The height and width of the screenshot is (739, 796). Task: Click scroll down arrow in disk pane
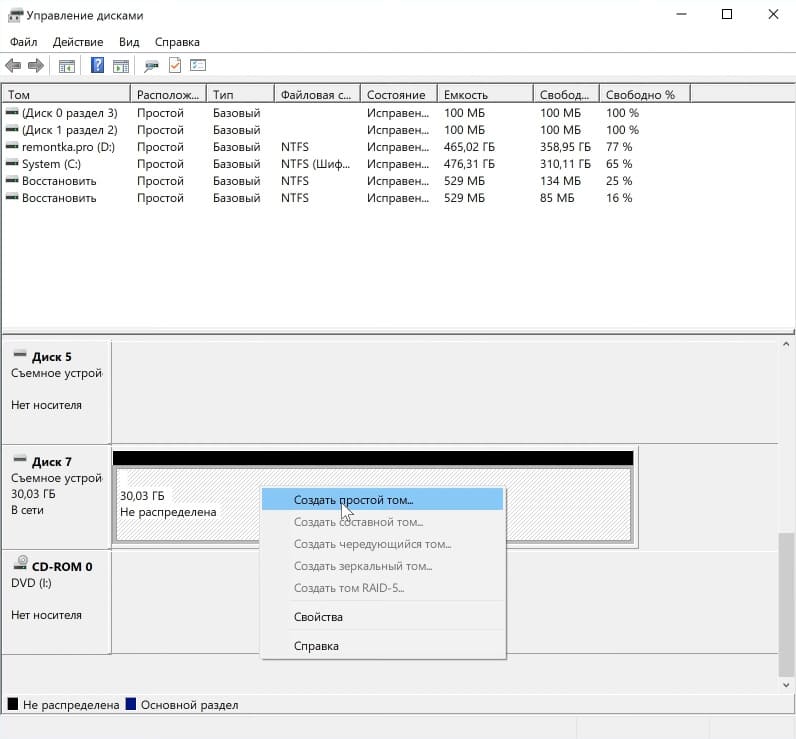coord(786,685)
